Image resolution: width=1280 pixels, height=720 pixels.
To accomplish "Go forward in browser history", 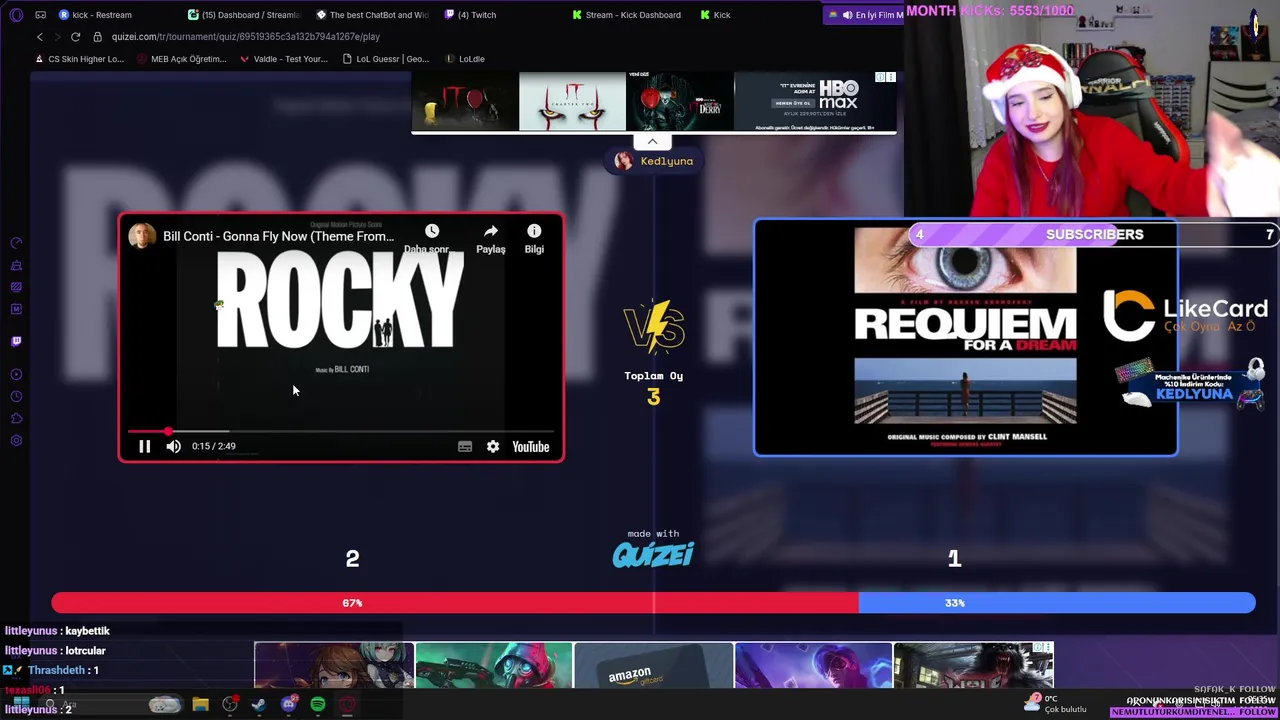I will [x=57, y=37].
